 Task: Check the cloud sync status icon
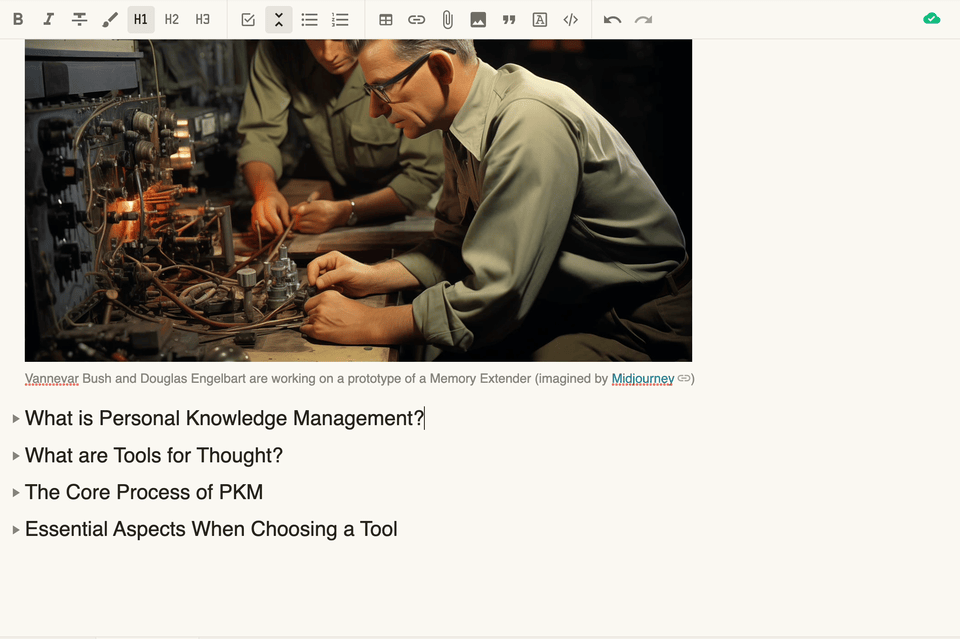click(x=931, y=19)
